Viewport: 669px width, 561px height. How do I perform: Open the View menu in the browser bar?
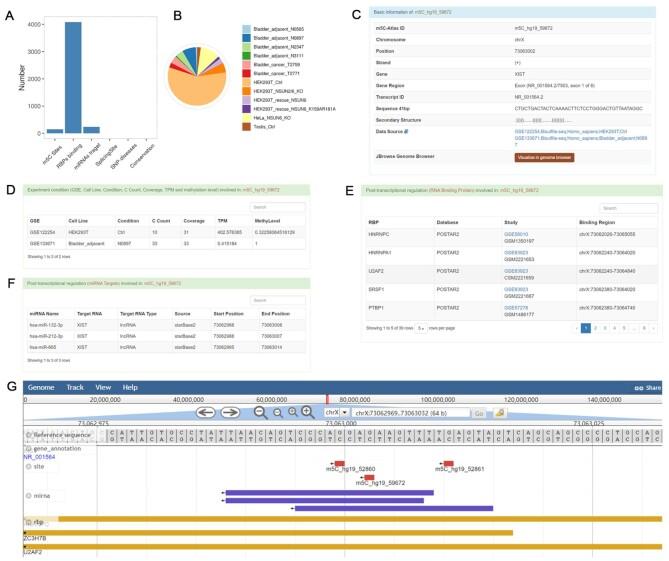coord(104,386)
